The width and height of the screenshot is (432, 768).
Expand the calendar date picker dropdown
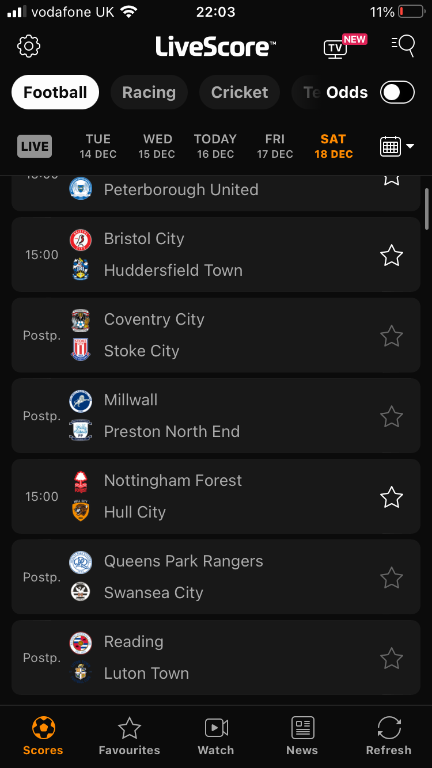pos(397,146)
